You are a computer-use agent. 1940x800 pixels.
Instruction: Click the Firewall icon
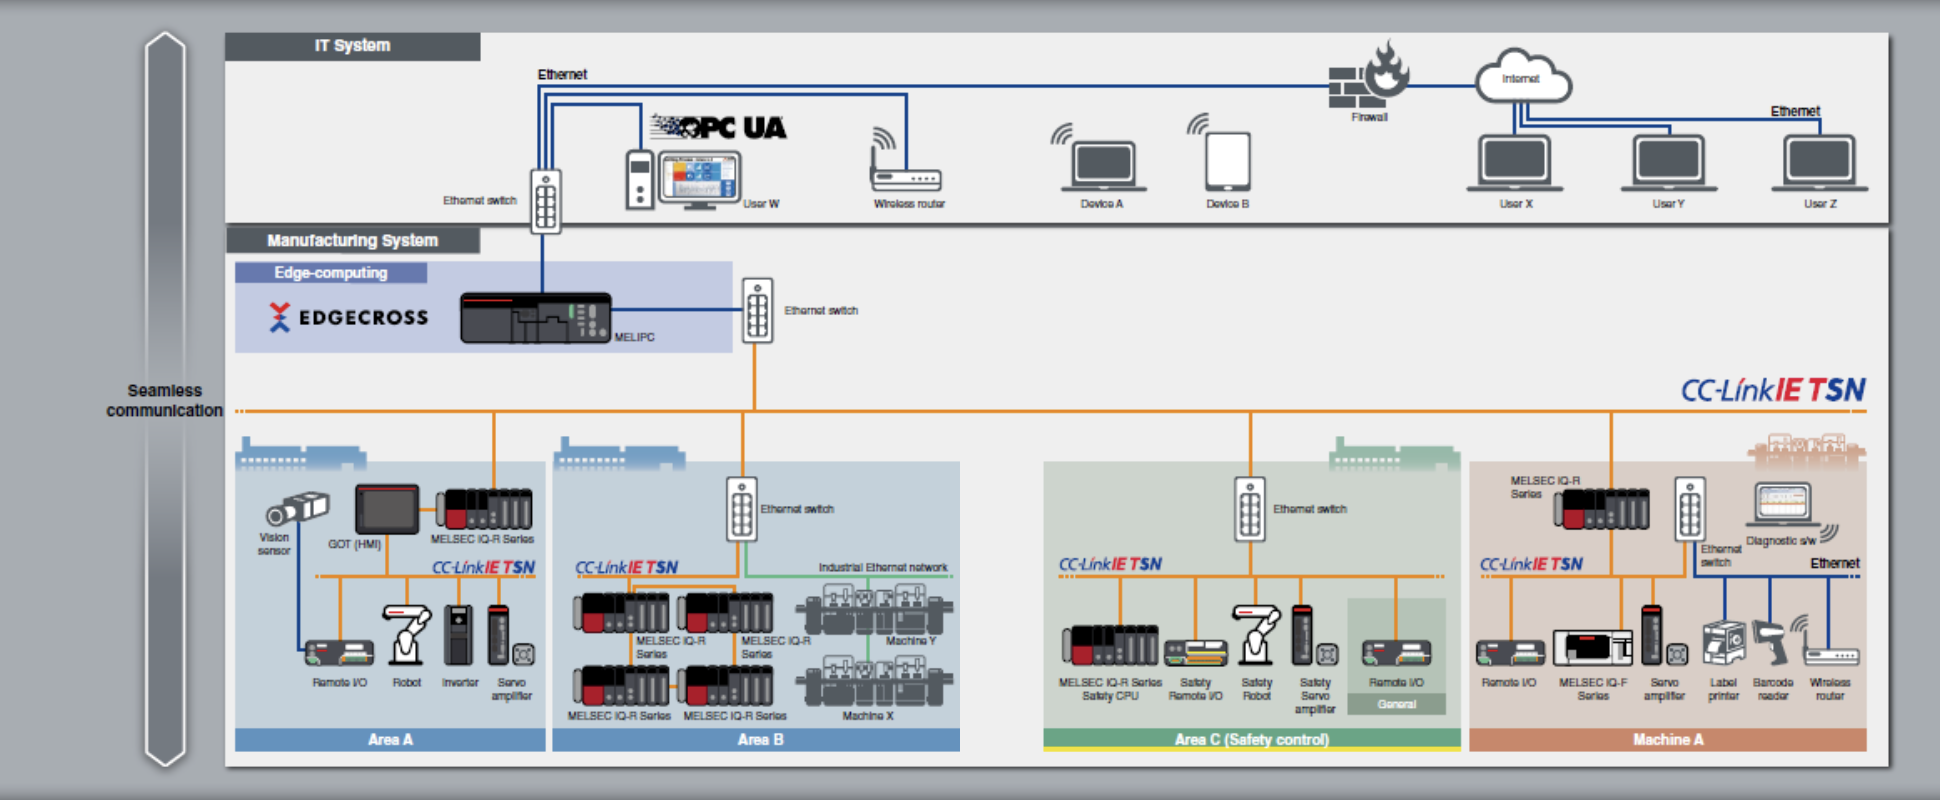click(1367, 78)
